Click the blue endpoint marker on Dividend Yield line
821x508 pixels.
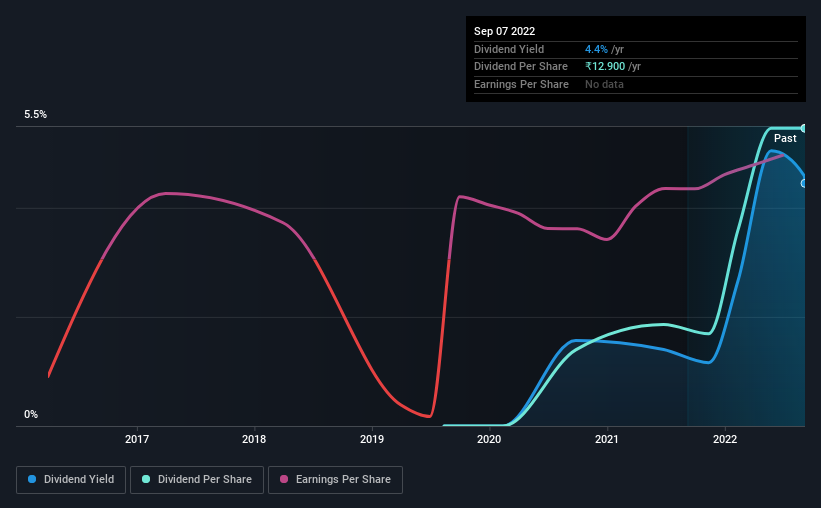point(804,183)
